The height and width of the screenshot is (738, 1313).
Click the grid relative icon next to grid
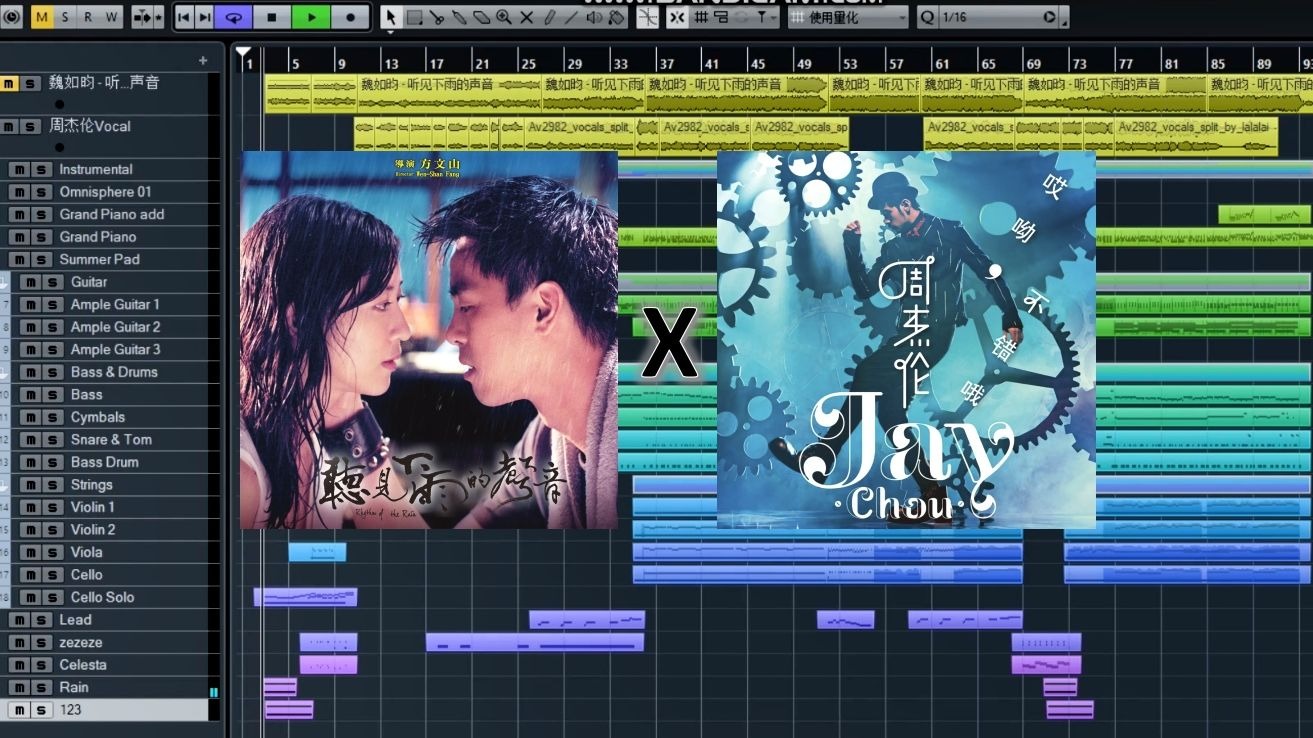(x=721, y=17)
